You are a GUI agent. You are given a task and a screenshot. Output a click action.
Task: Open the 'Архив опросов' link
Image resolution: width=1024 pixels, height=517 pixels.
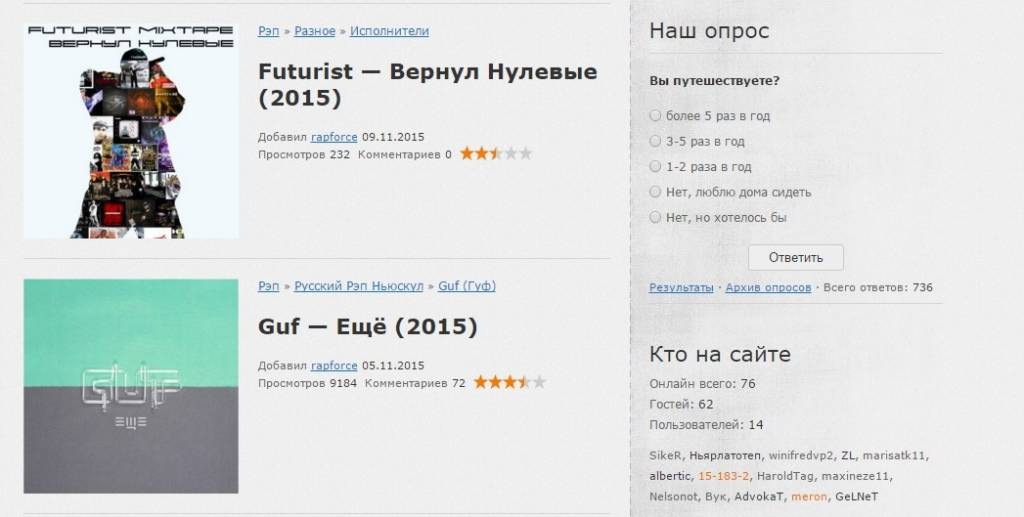coord(768,287)
